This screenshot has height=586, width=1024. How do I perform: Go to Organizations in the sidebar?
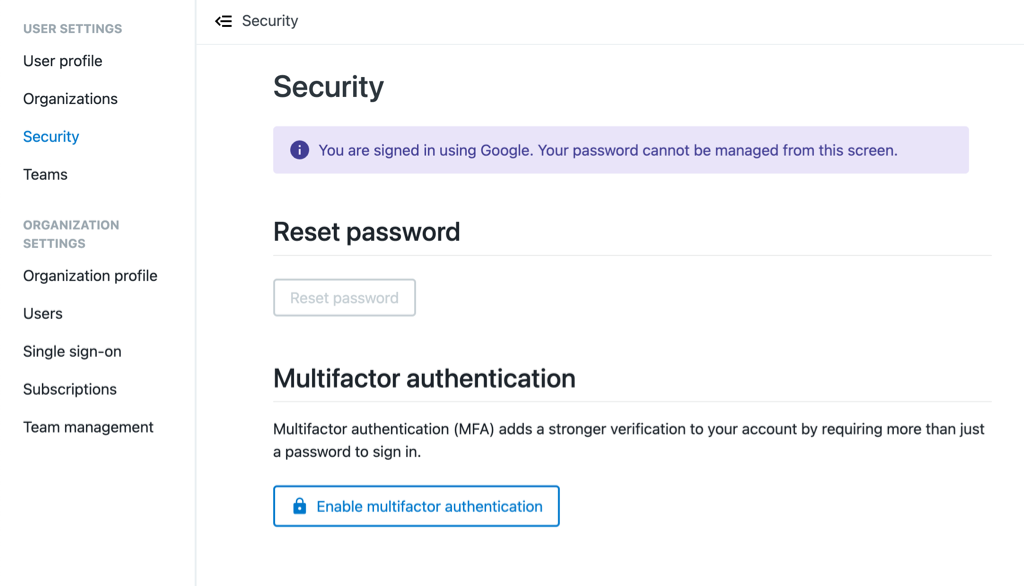click(71, 99)
